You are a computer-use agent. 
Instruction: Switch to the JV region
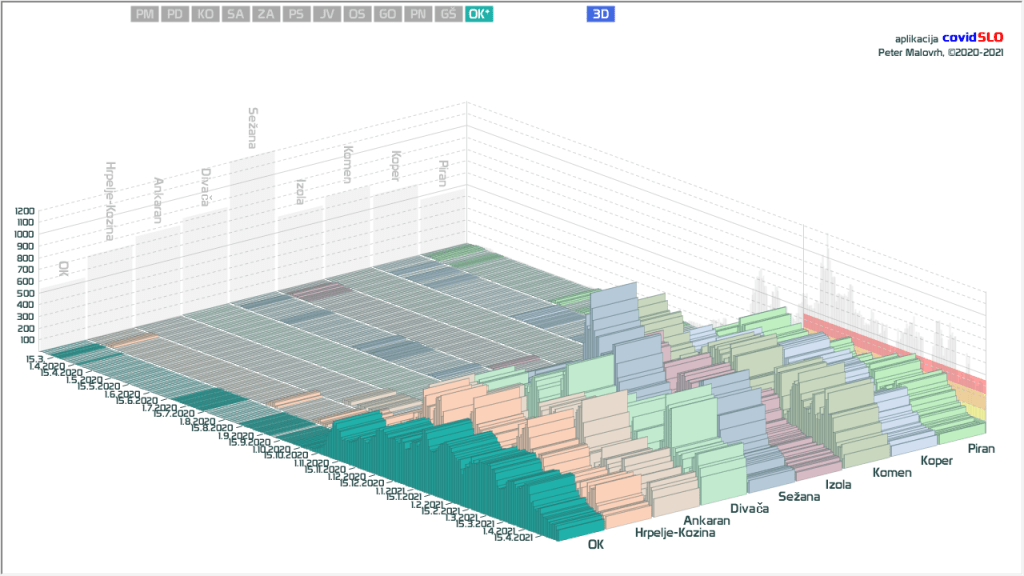(x=326, y=14)
